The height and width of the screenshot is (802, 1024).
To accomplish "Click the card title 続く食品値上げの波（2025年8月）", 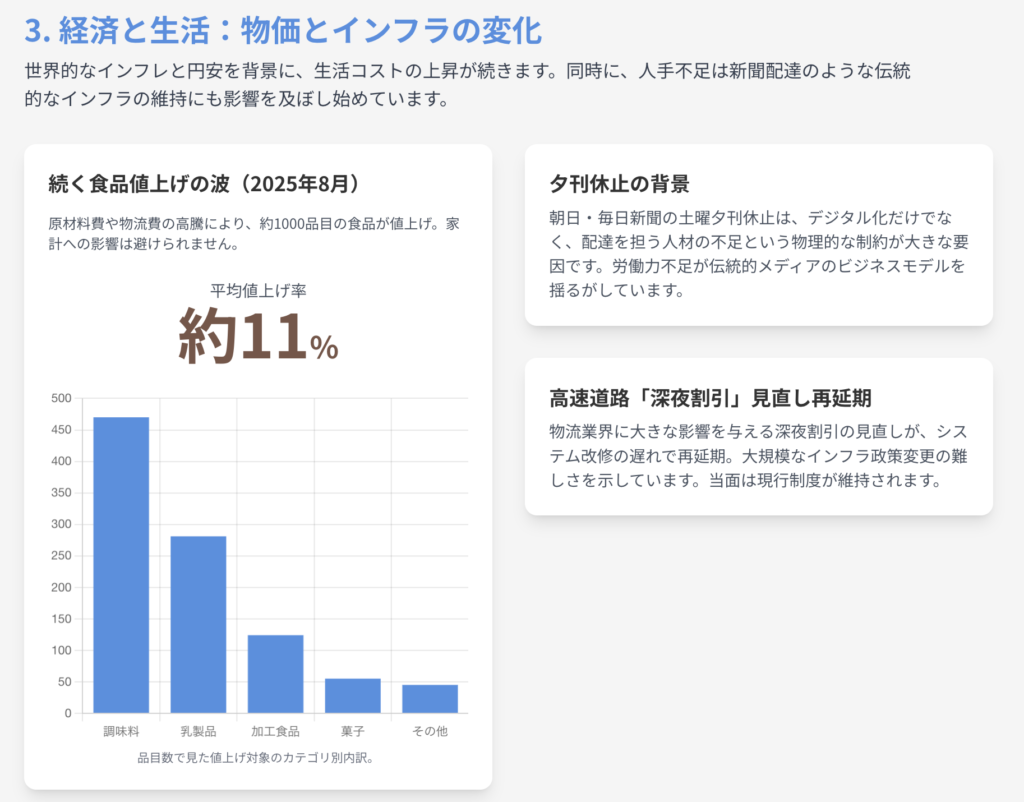I will click(204, 184).
